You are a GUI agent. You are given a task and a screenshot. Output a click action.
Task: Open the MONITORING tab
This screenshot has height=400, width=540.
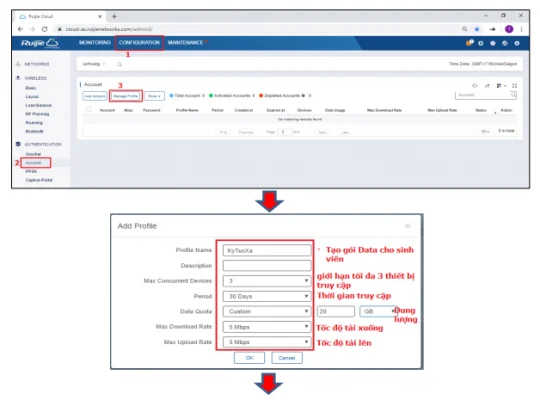[95, 43]
